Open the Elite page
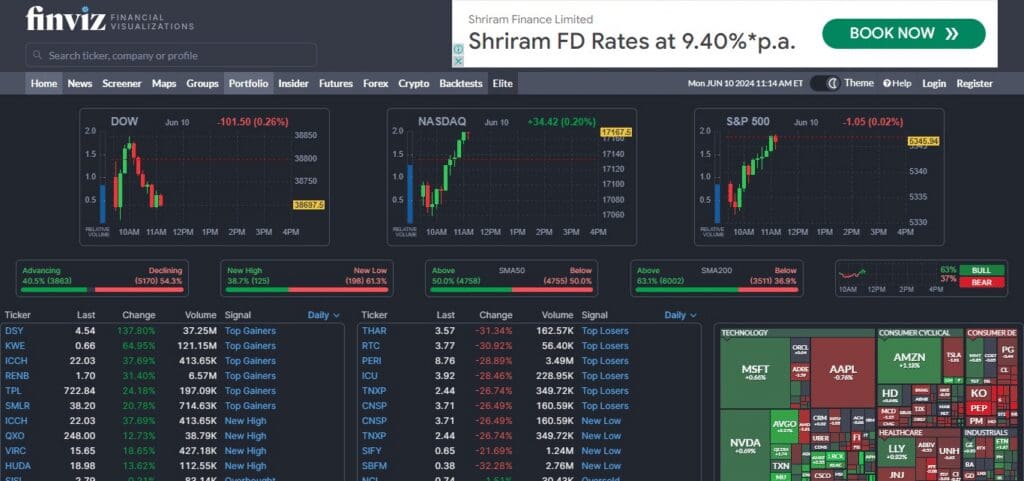1024x481 pixels. [503, 84]
